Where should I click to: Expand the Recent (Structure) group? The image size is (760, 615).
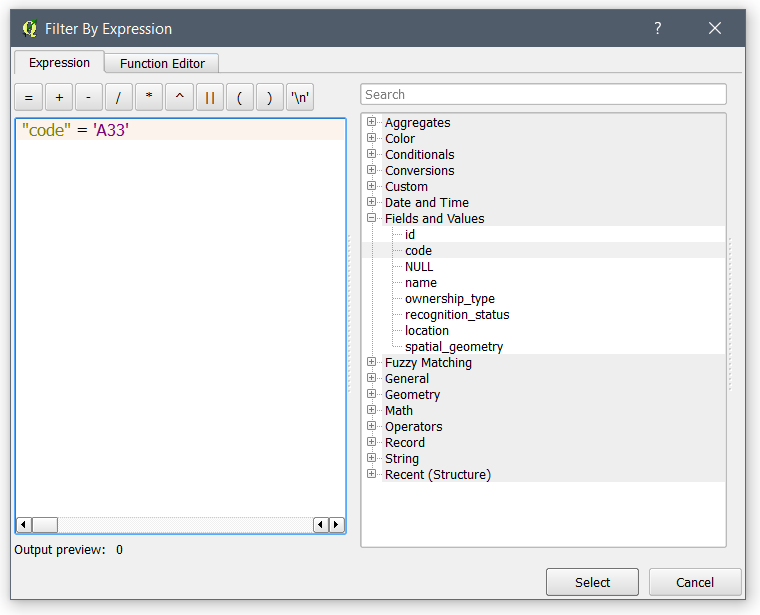pyautogui.click(x=372, y=475)
